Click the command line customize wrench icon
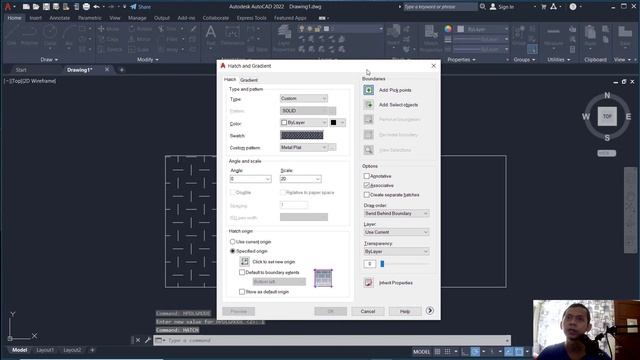Image resolution: width=640 pixels, height=360 pixels. pos(147,340)
